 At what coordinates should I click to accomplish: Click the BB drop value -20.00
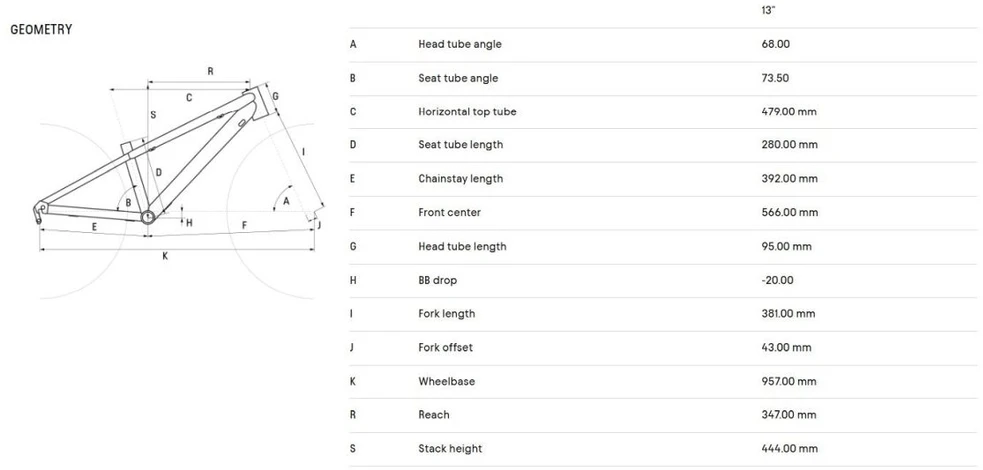pyautogui.click(x=777, y=280)
